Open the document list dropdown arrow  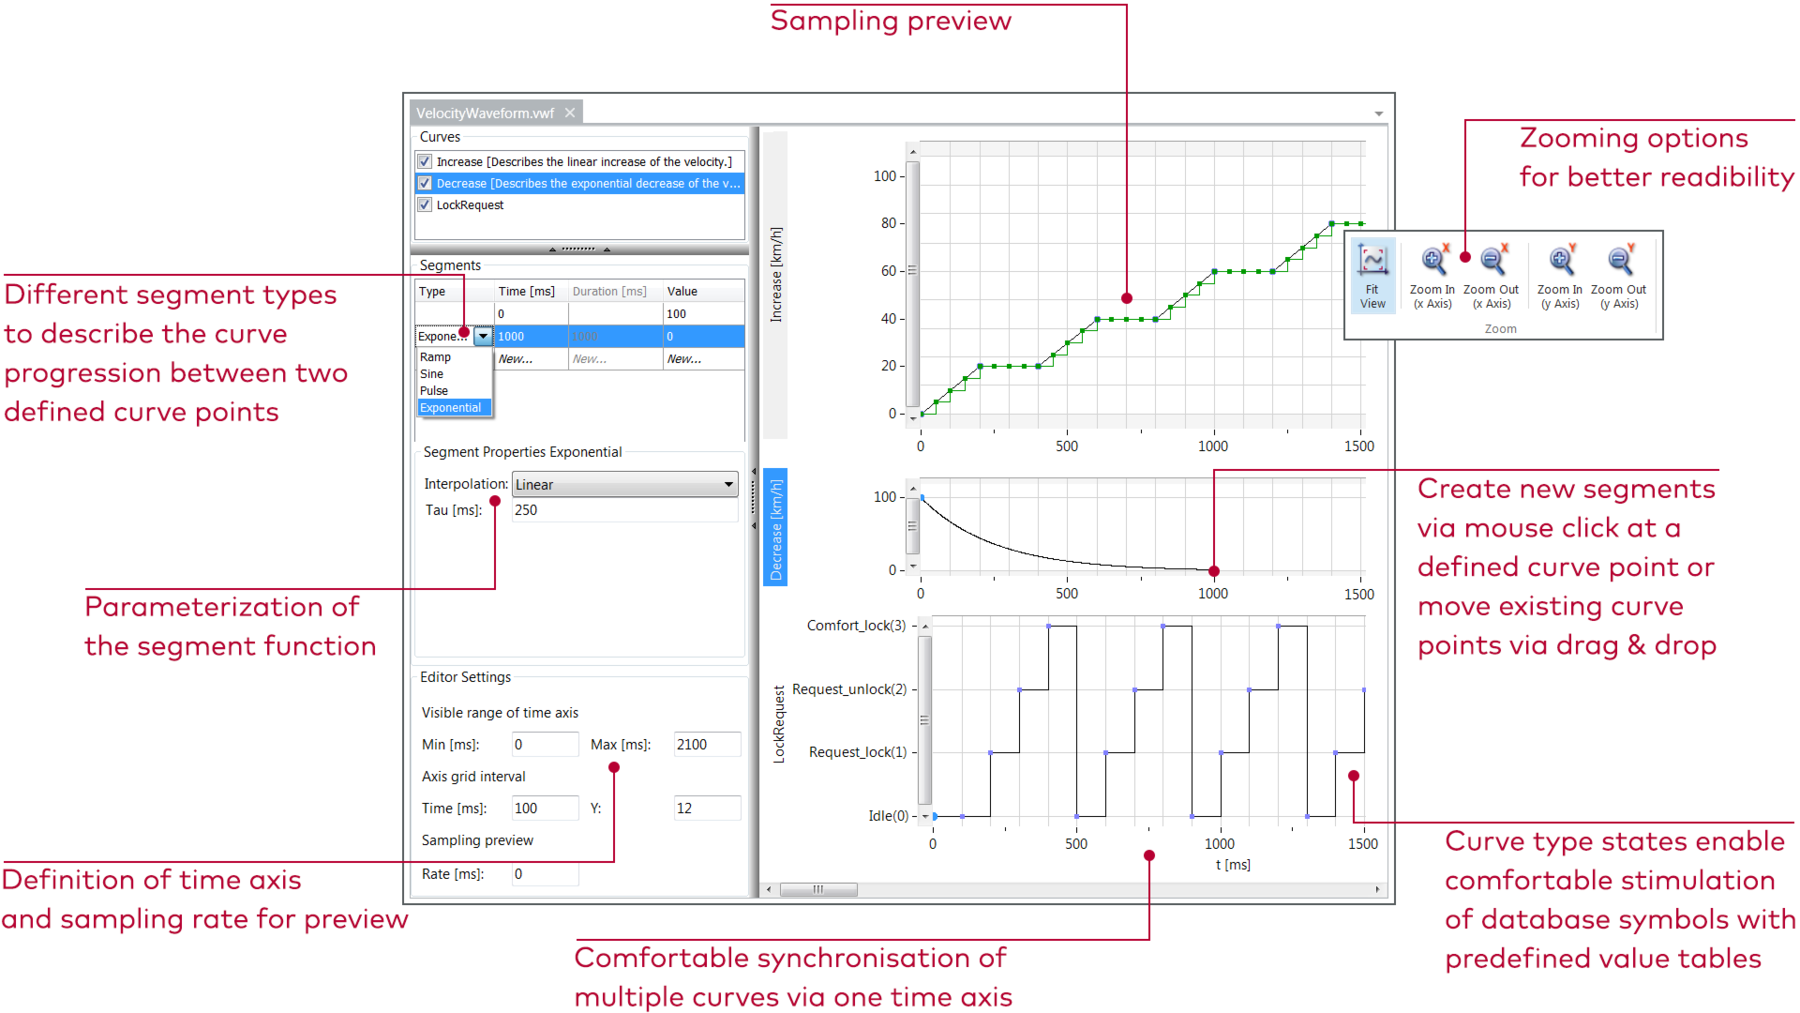(1379, 114)
